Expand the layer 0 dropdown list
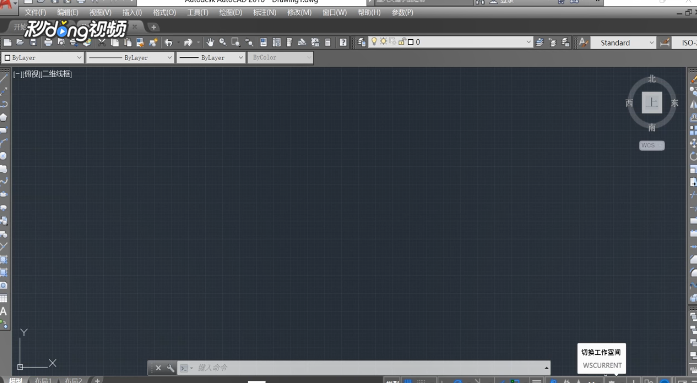Viewport: 697px width, 383px height. 529,42
